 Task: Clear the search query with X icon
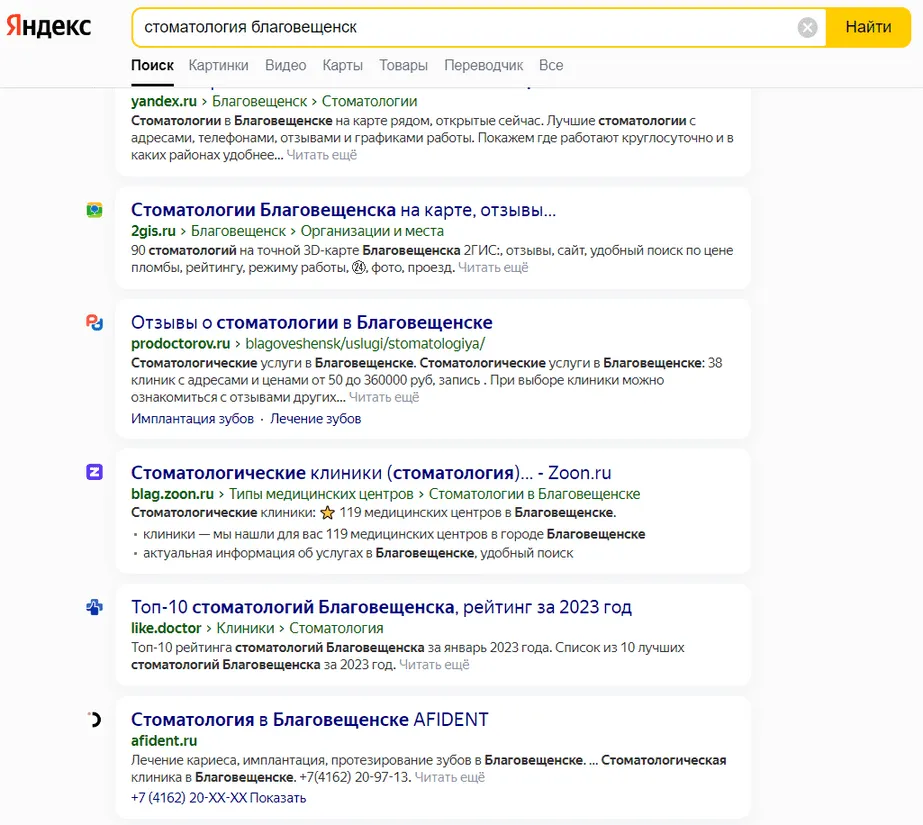807,28
